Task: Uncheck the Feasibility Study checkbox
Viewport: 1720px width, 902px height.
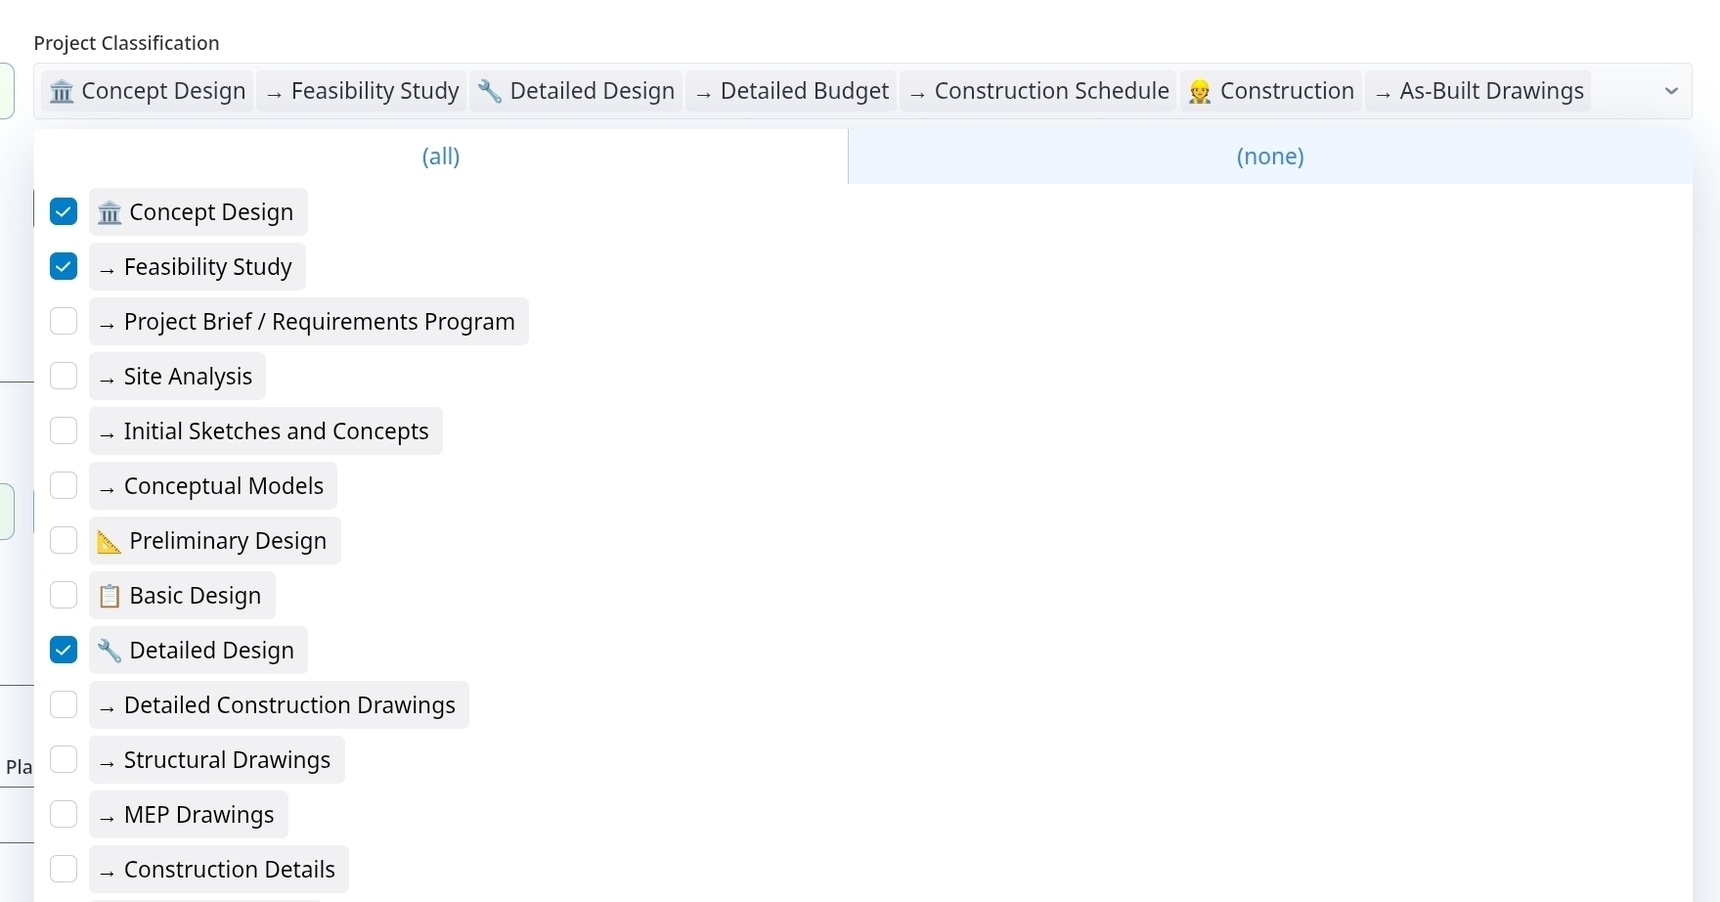Action: point(63,267)
